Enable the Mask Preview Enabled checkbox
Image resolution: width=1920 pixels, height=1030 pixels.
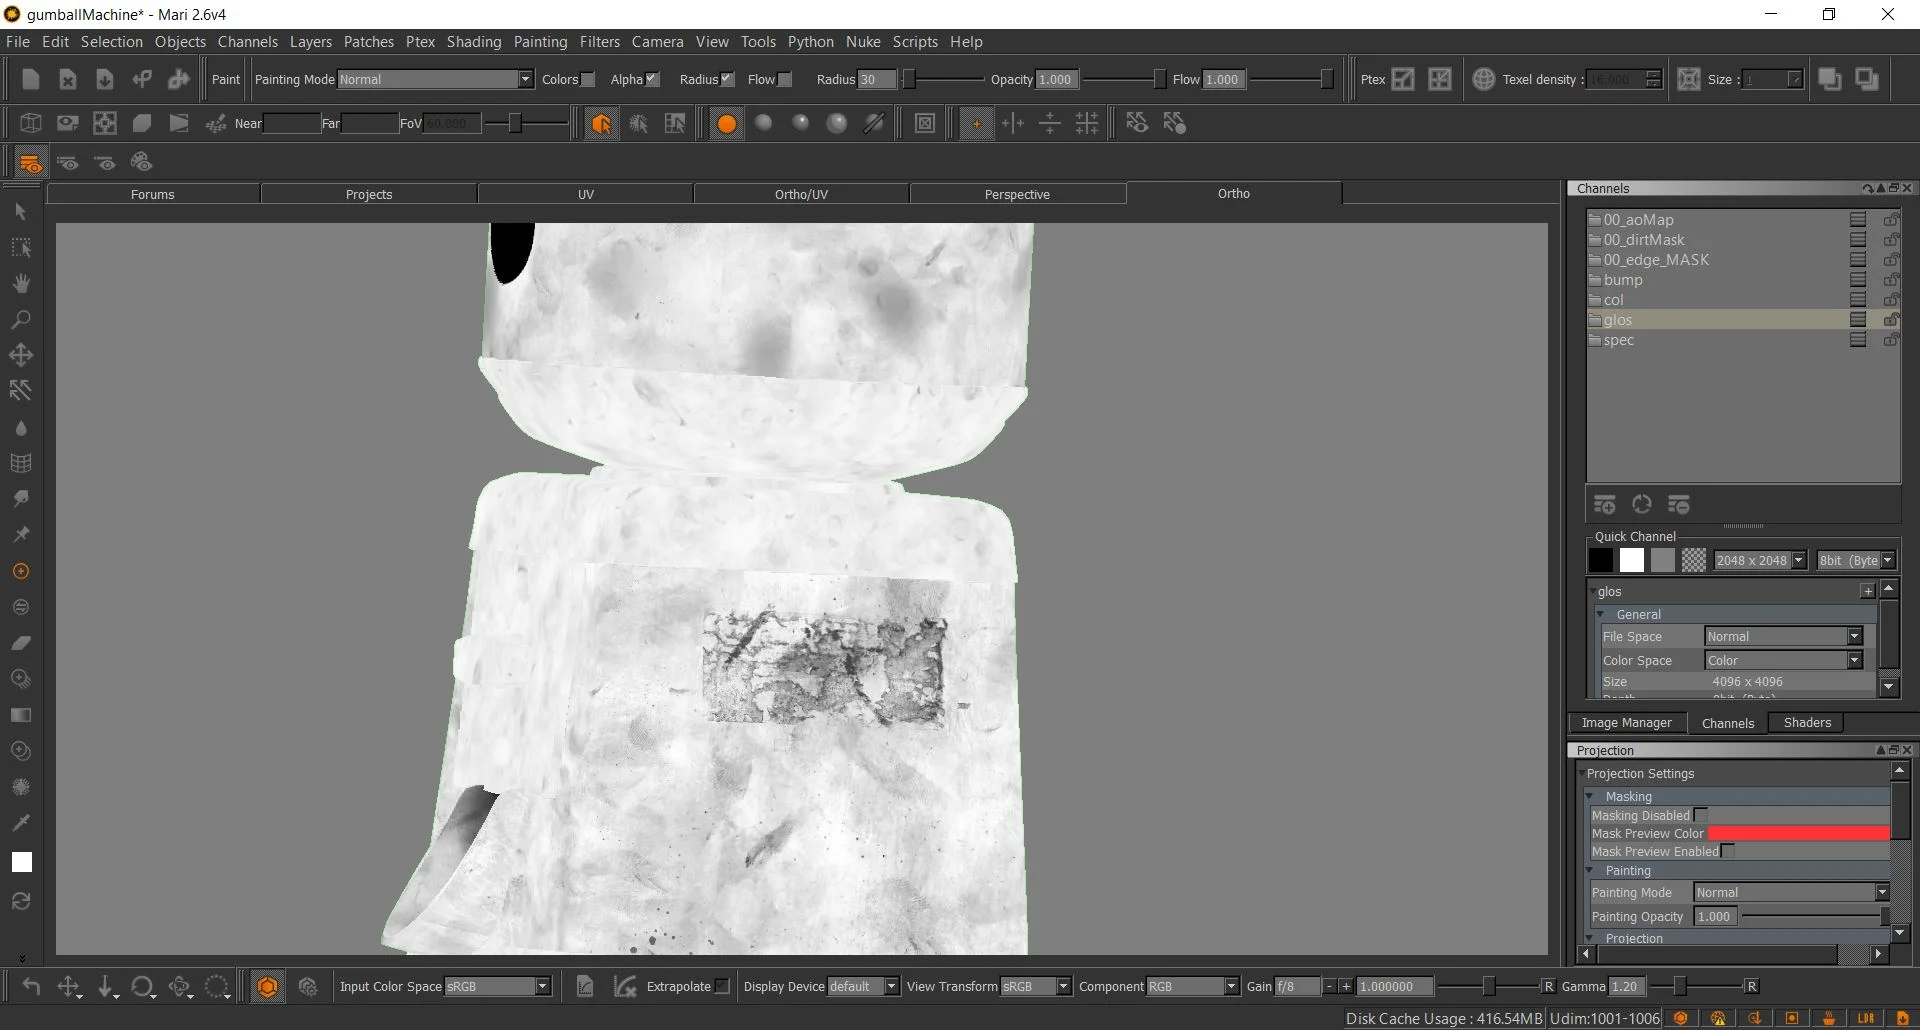1728,851
